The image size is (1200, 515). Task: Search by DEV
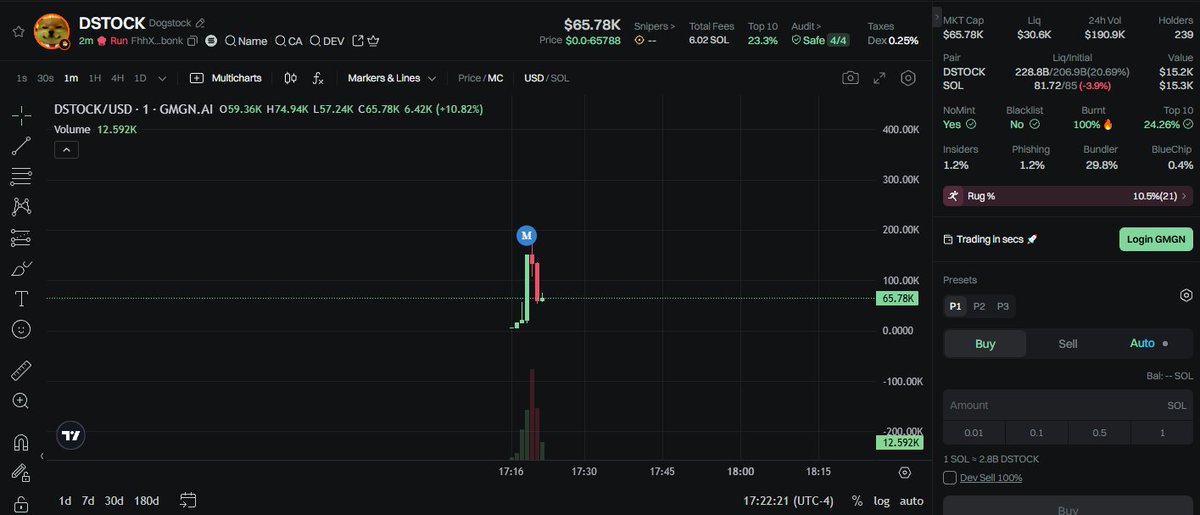tap(327, 41)
